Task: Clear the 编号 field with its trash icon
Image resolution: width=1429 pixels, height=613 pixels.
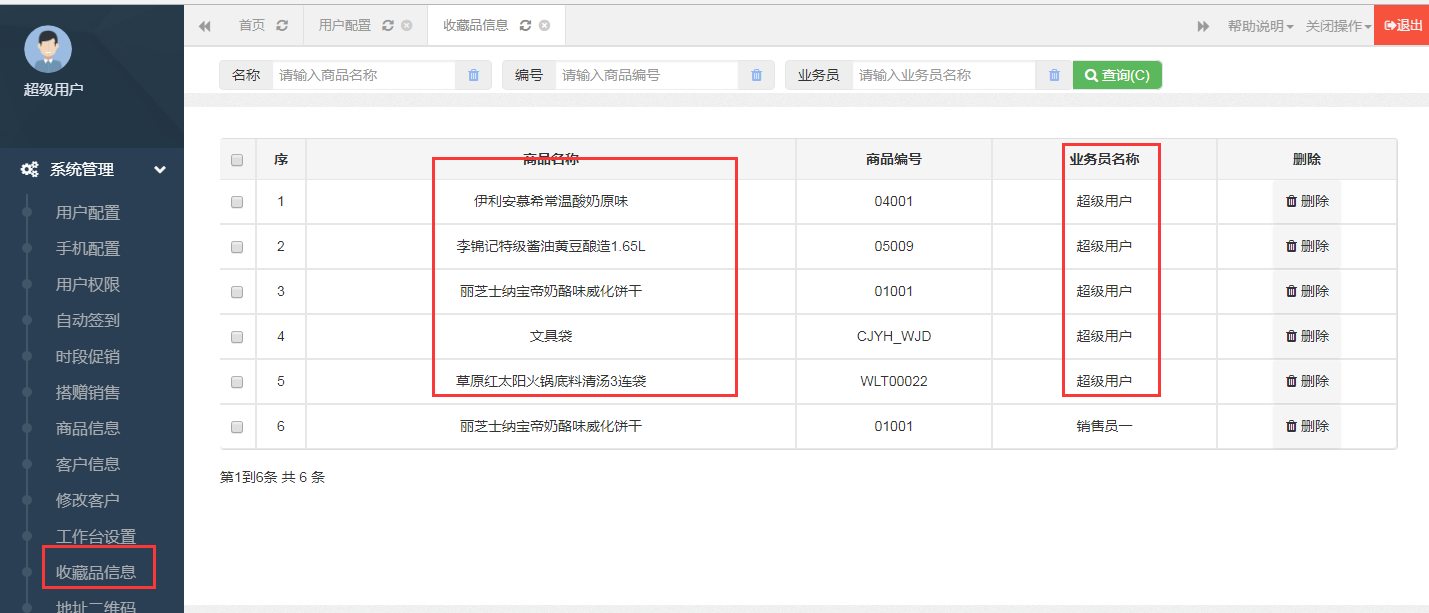Action: [756, 75]
